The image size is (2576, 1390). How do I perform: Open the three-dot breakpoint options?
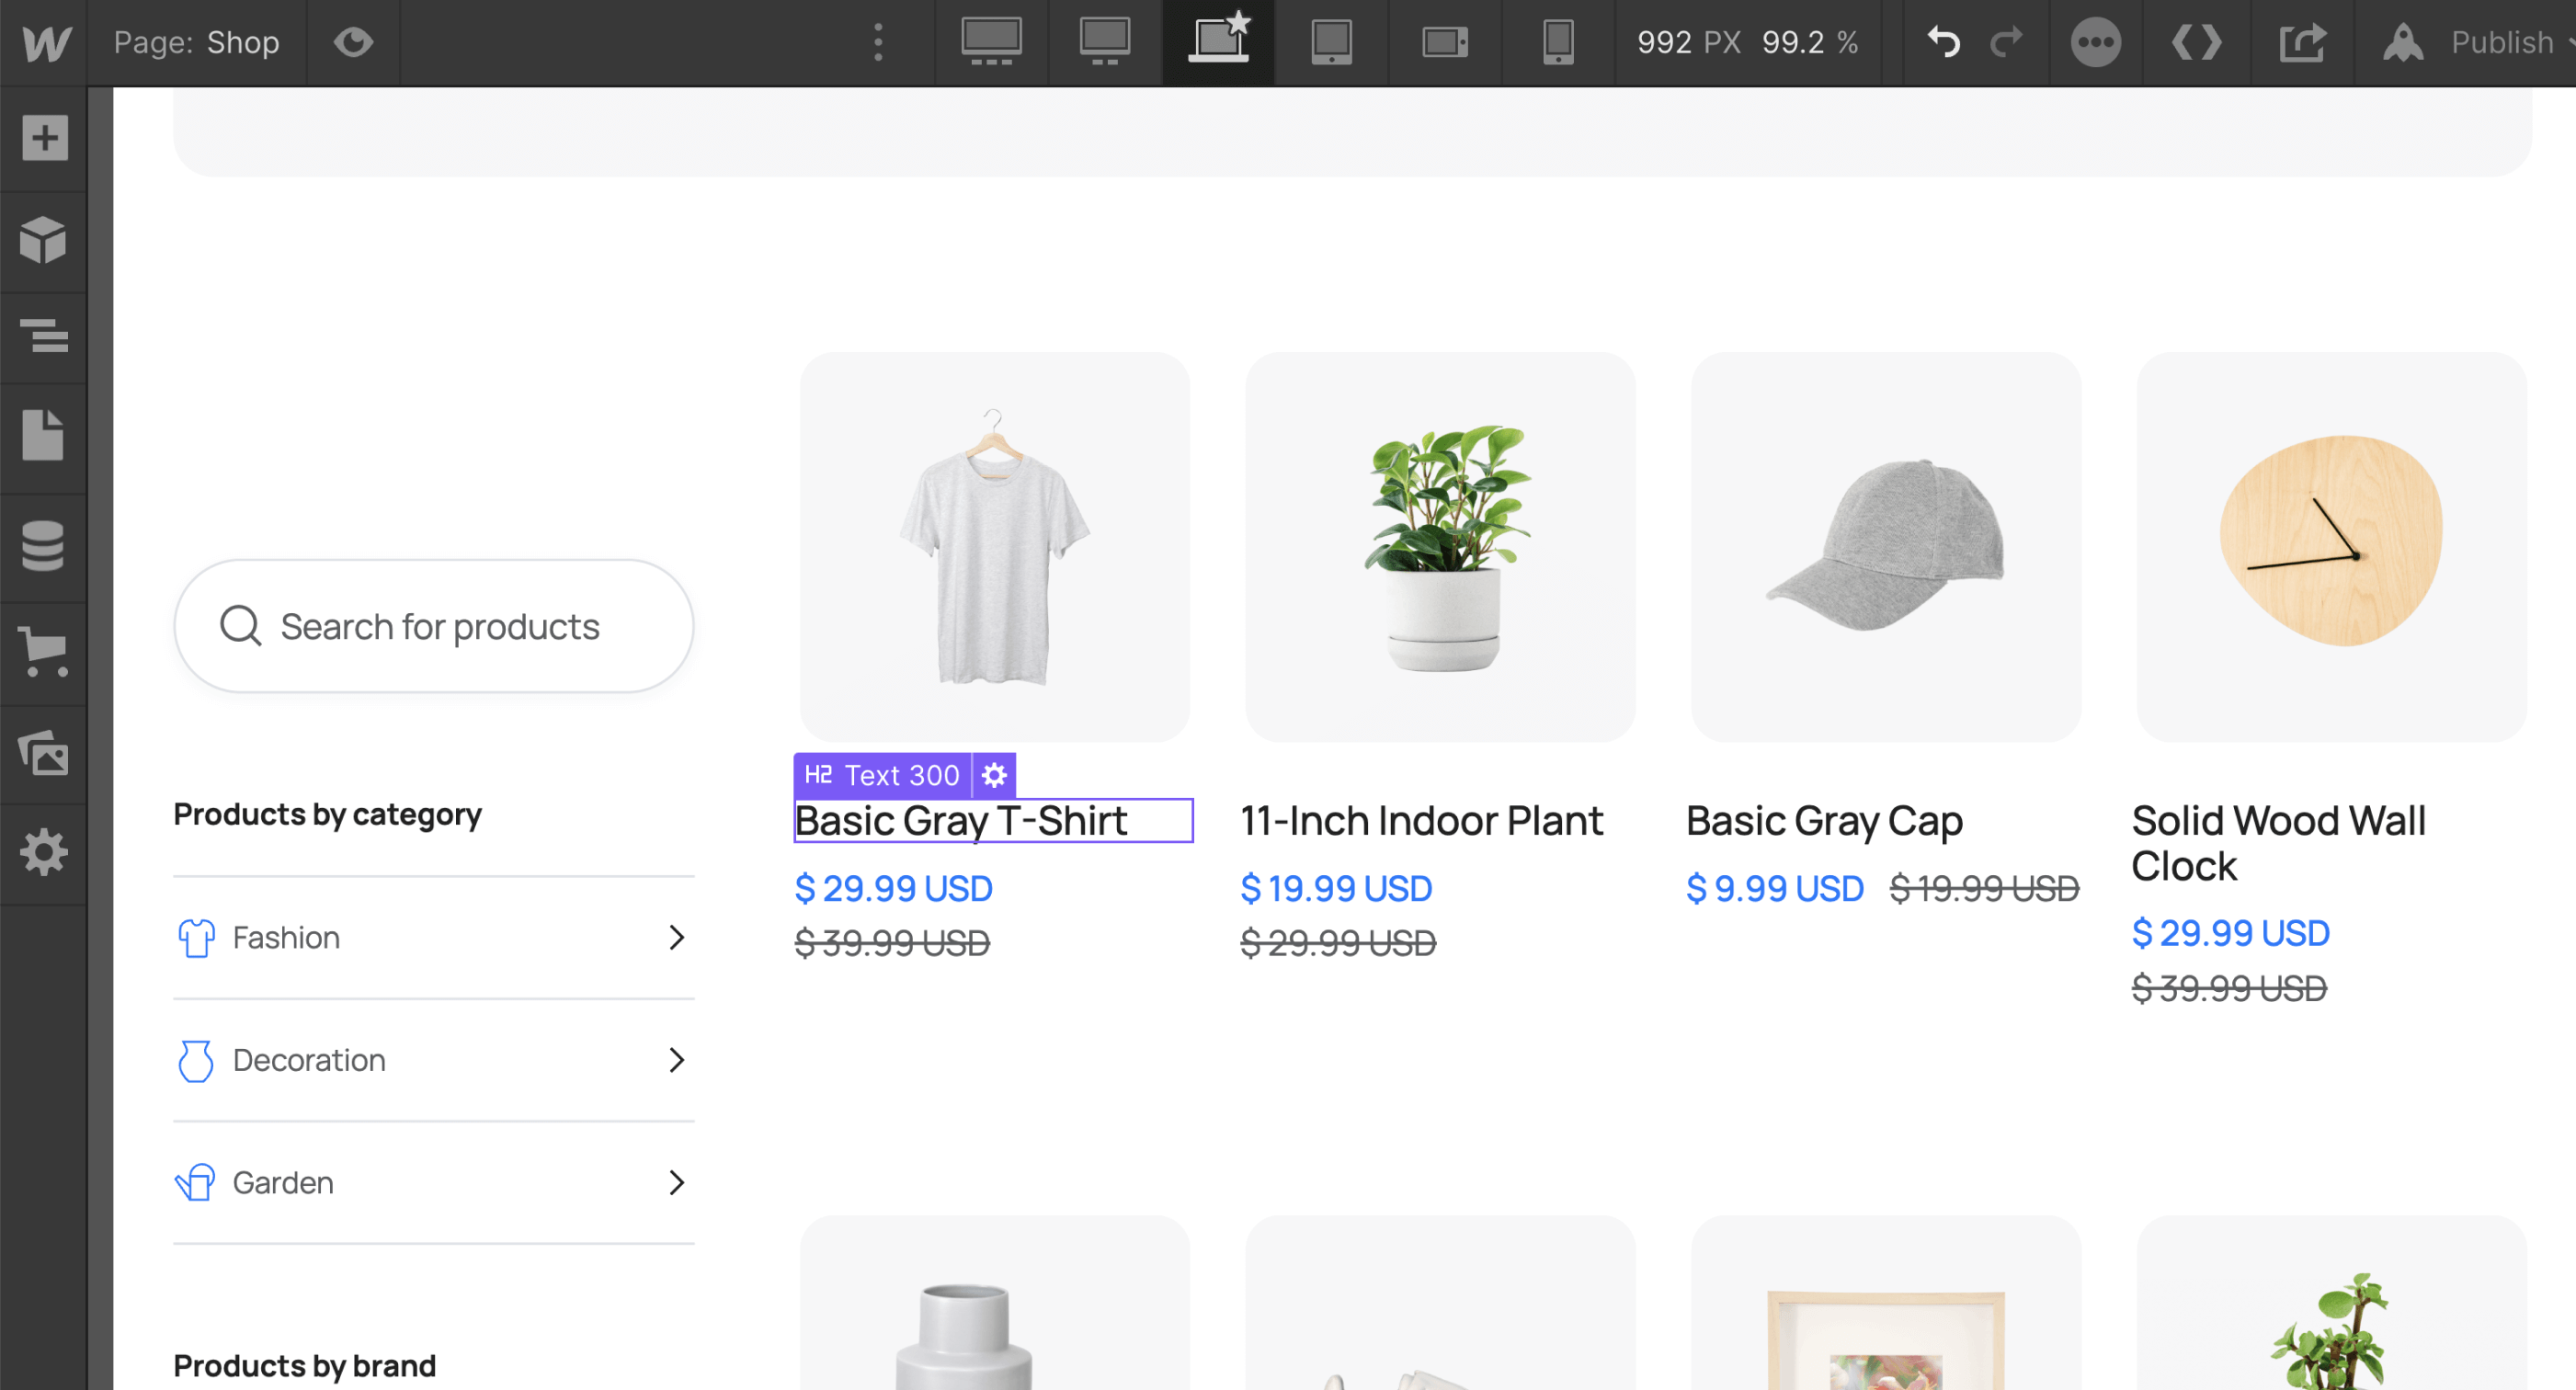pyautogui.click(x=878, y=42)
